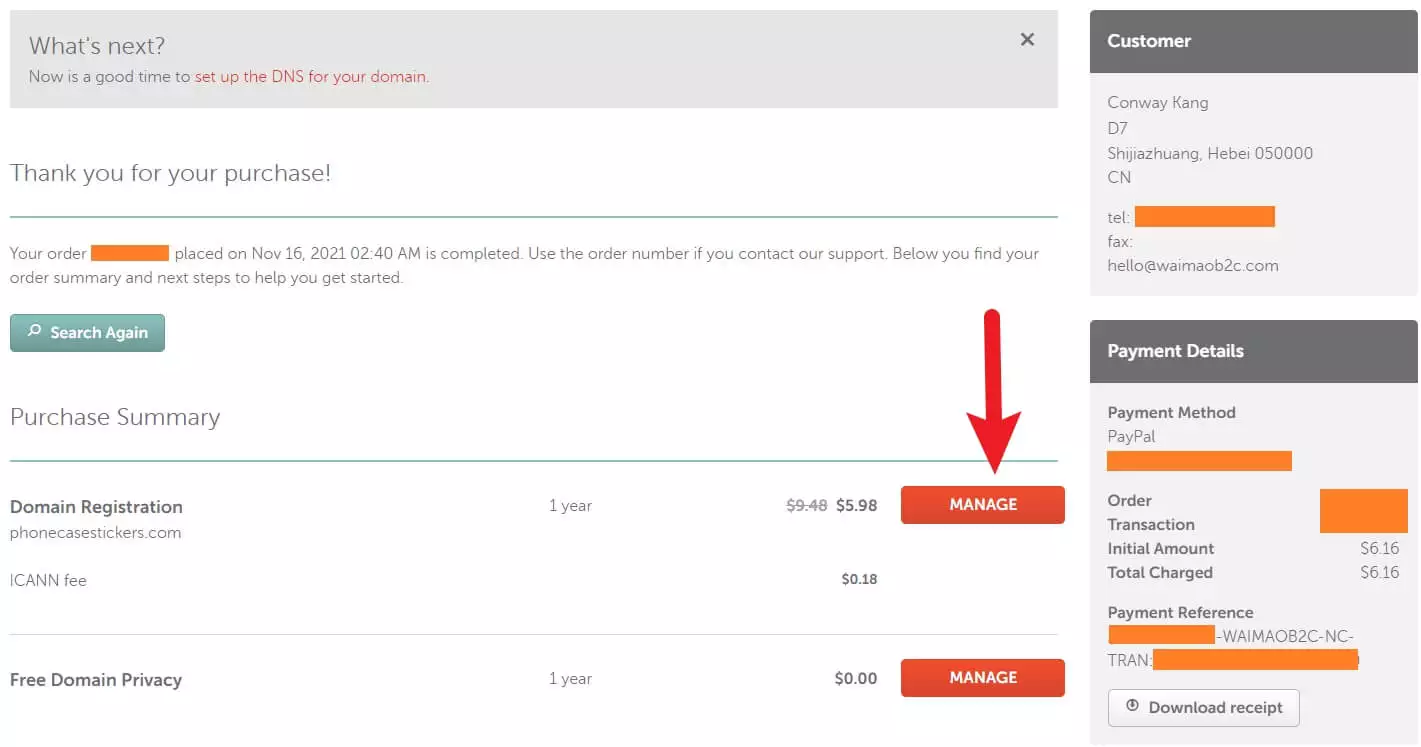Select the ICANN fee label

click(48, 580)
